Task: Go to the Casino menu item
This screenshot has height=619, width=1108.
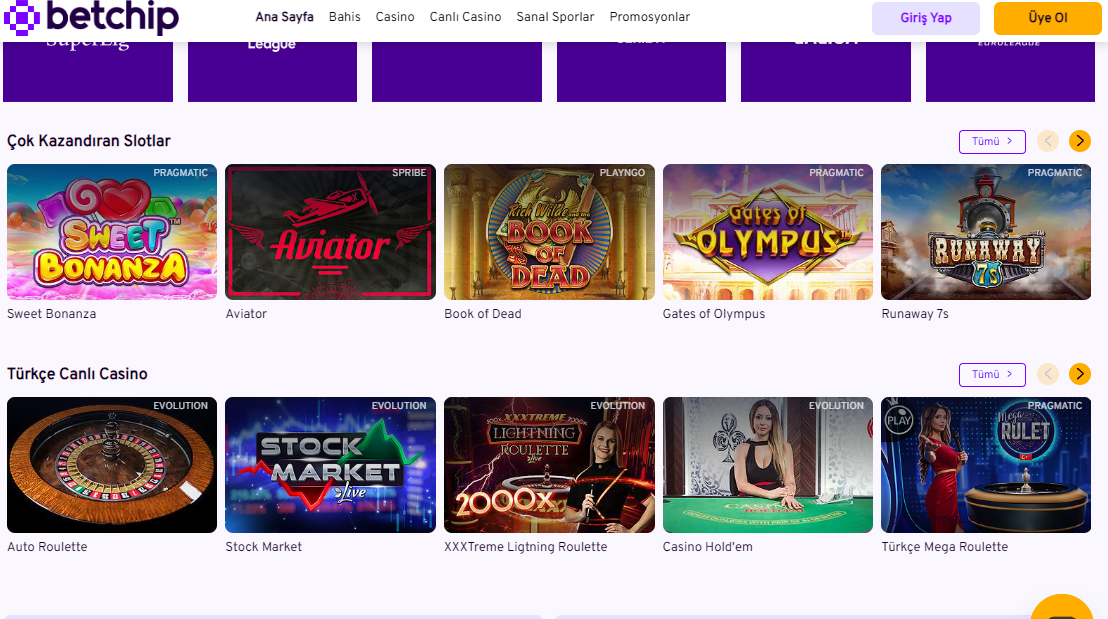Action: (394, 17)
